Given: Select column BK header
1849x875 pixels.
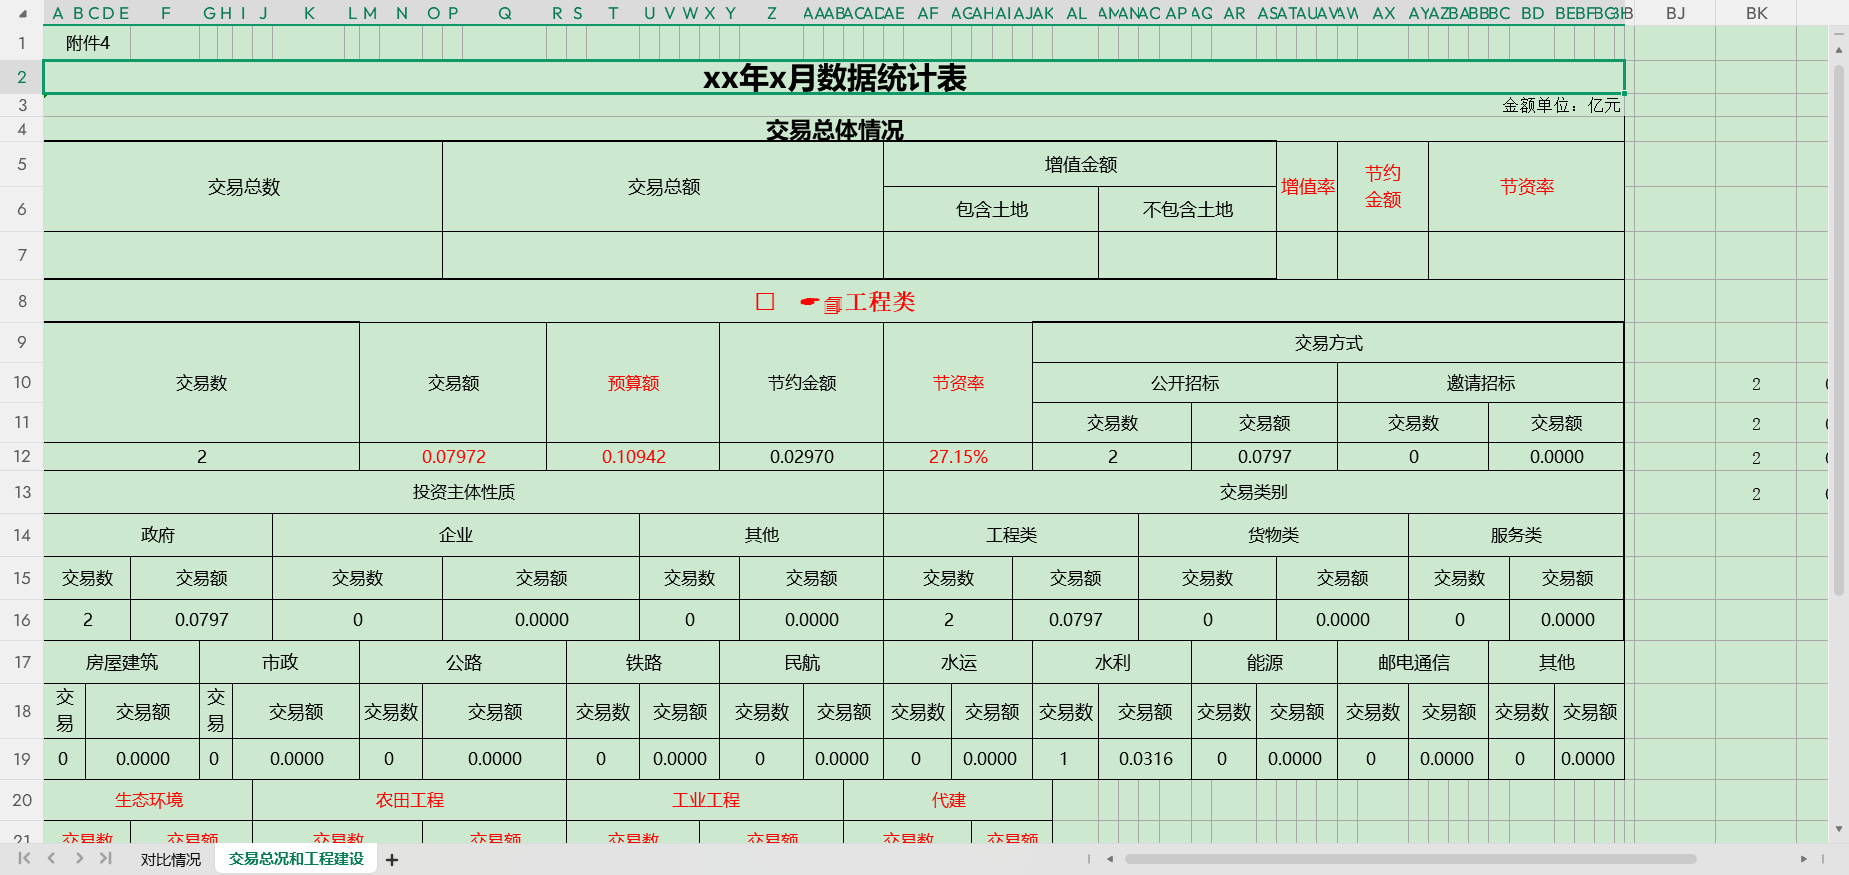Looking at the screenshot, I should [1757, 13].
